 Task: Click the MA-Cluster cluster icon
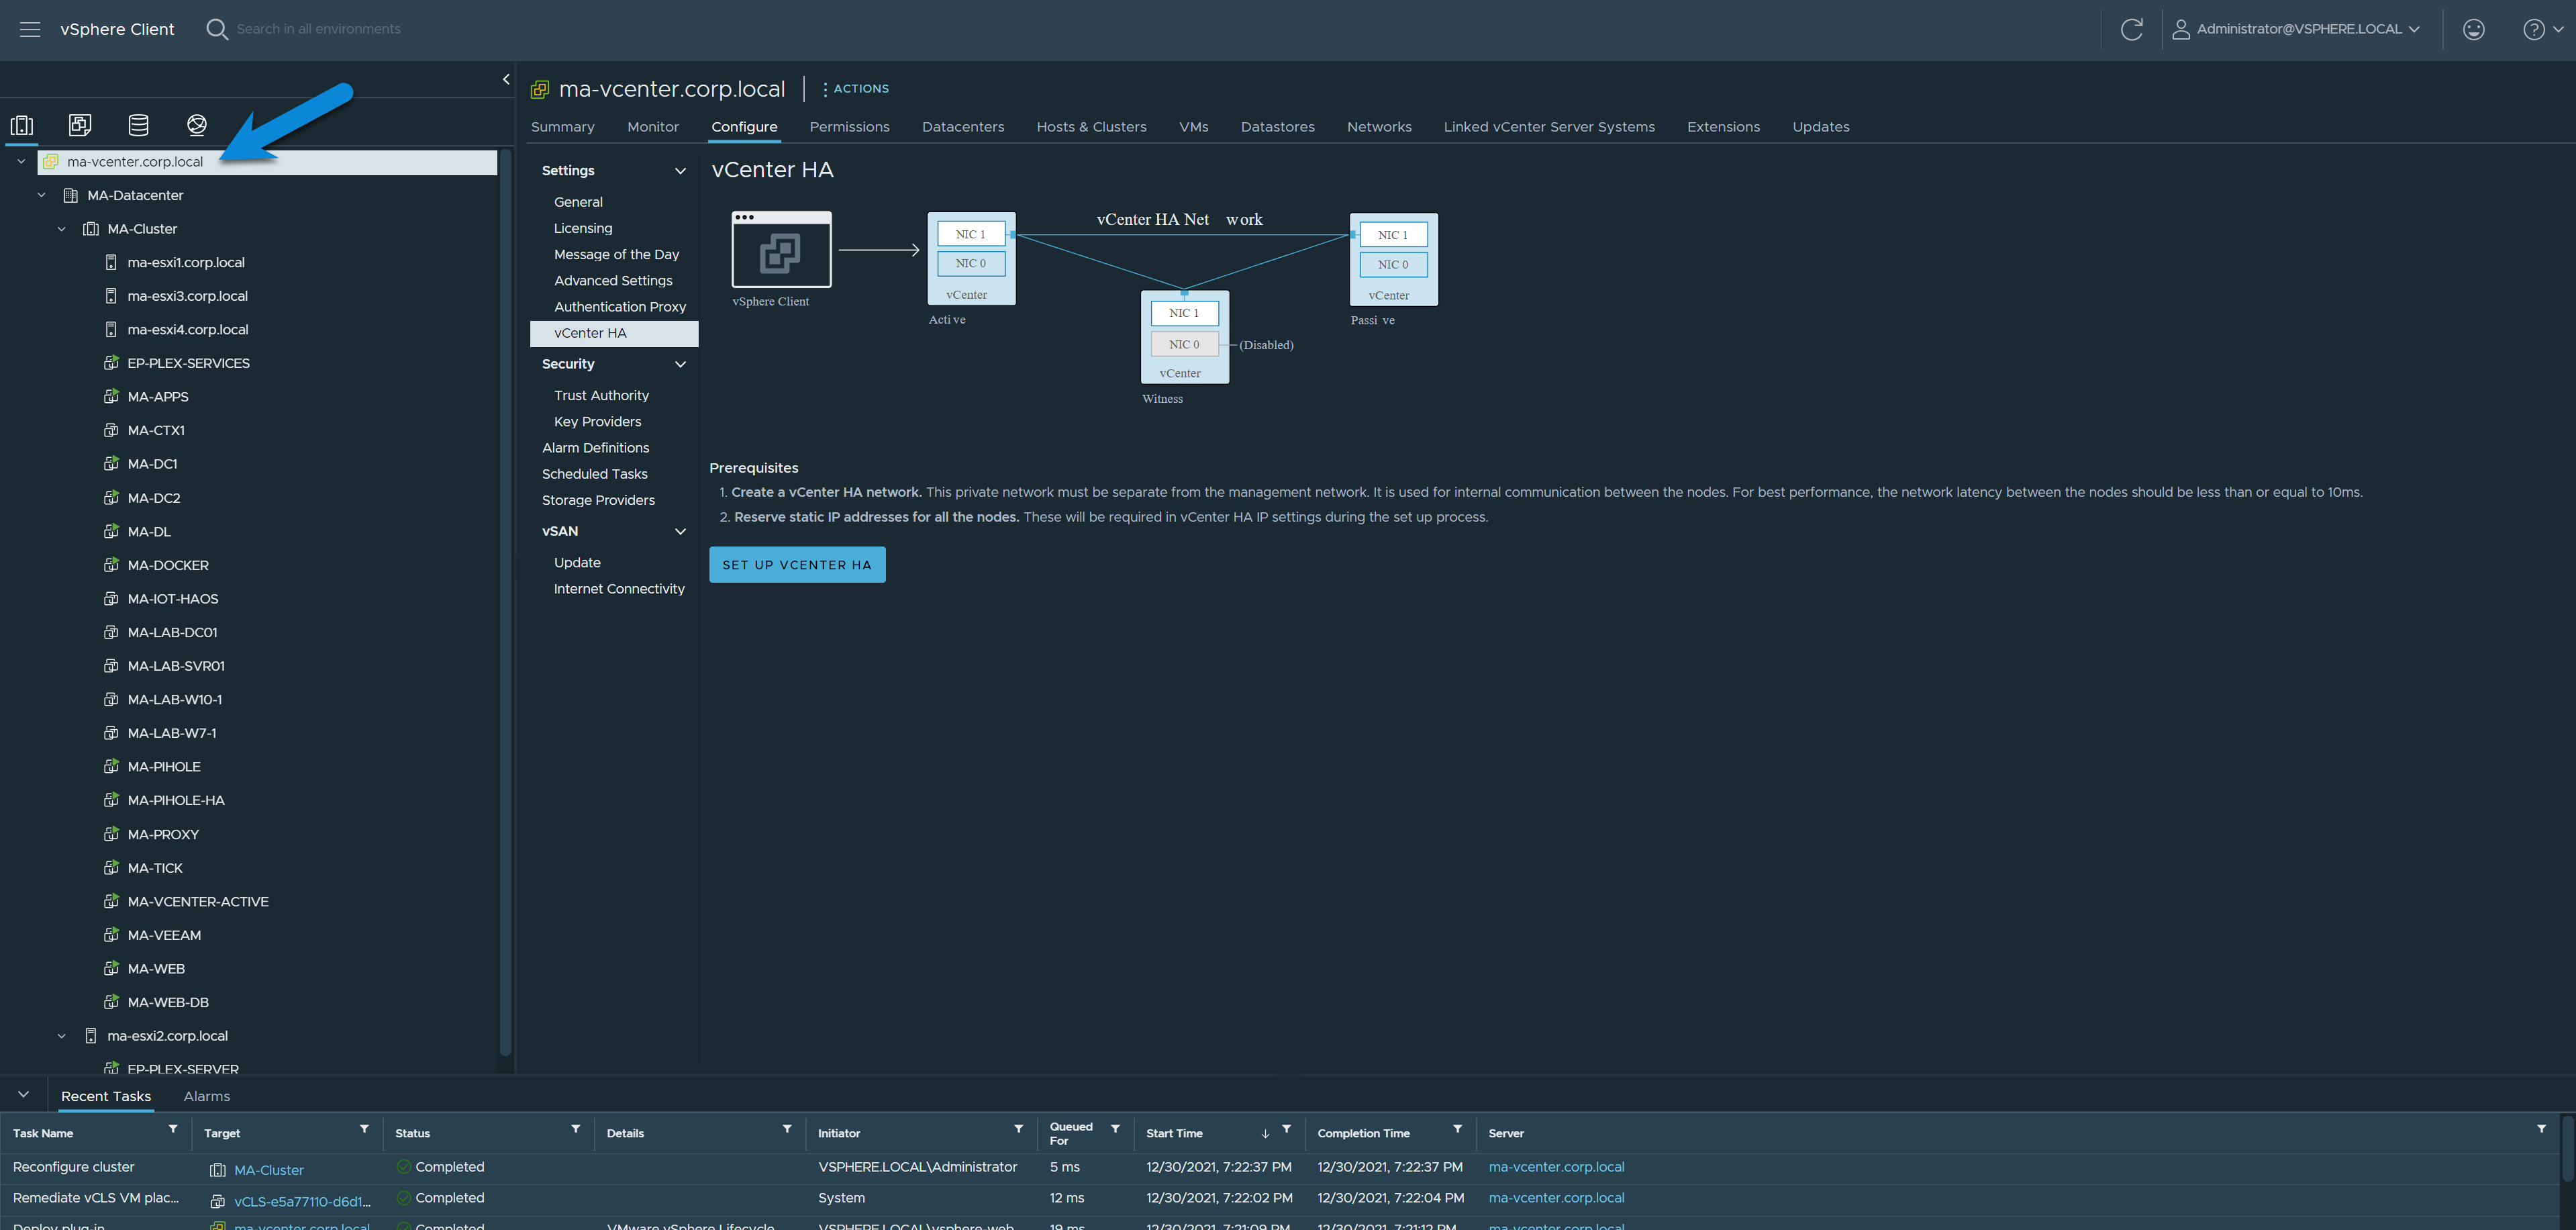pyautogui.click(x=91, y=229)
